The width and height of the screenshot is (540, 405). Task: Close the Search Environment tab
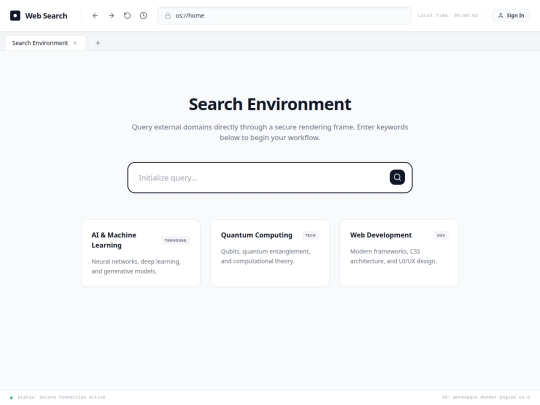(x=75, y=43)
